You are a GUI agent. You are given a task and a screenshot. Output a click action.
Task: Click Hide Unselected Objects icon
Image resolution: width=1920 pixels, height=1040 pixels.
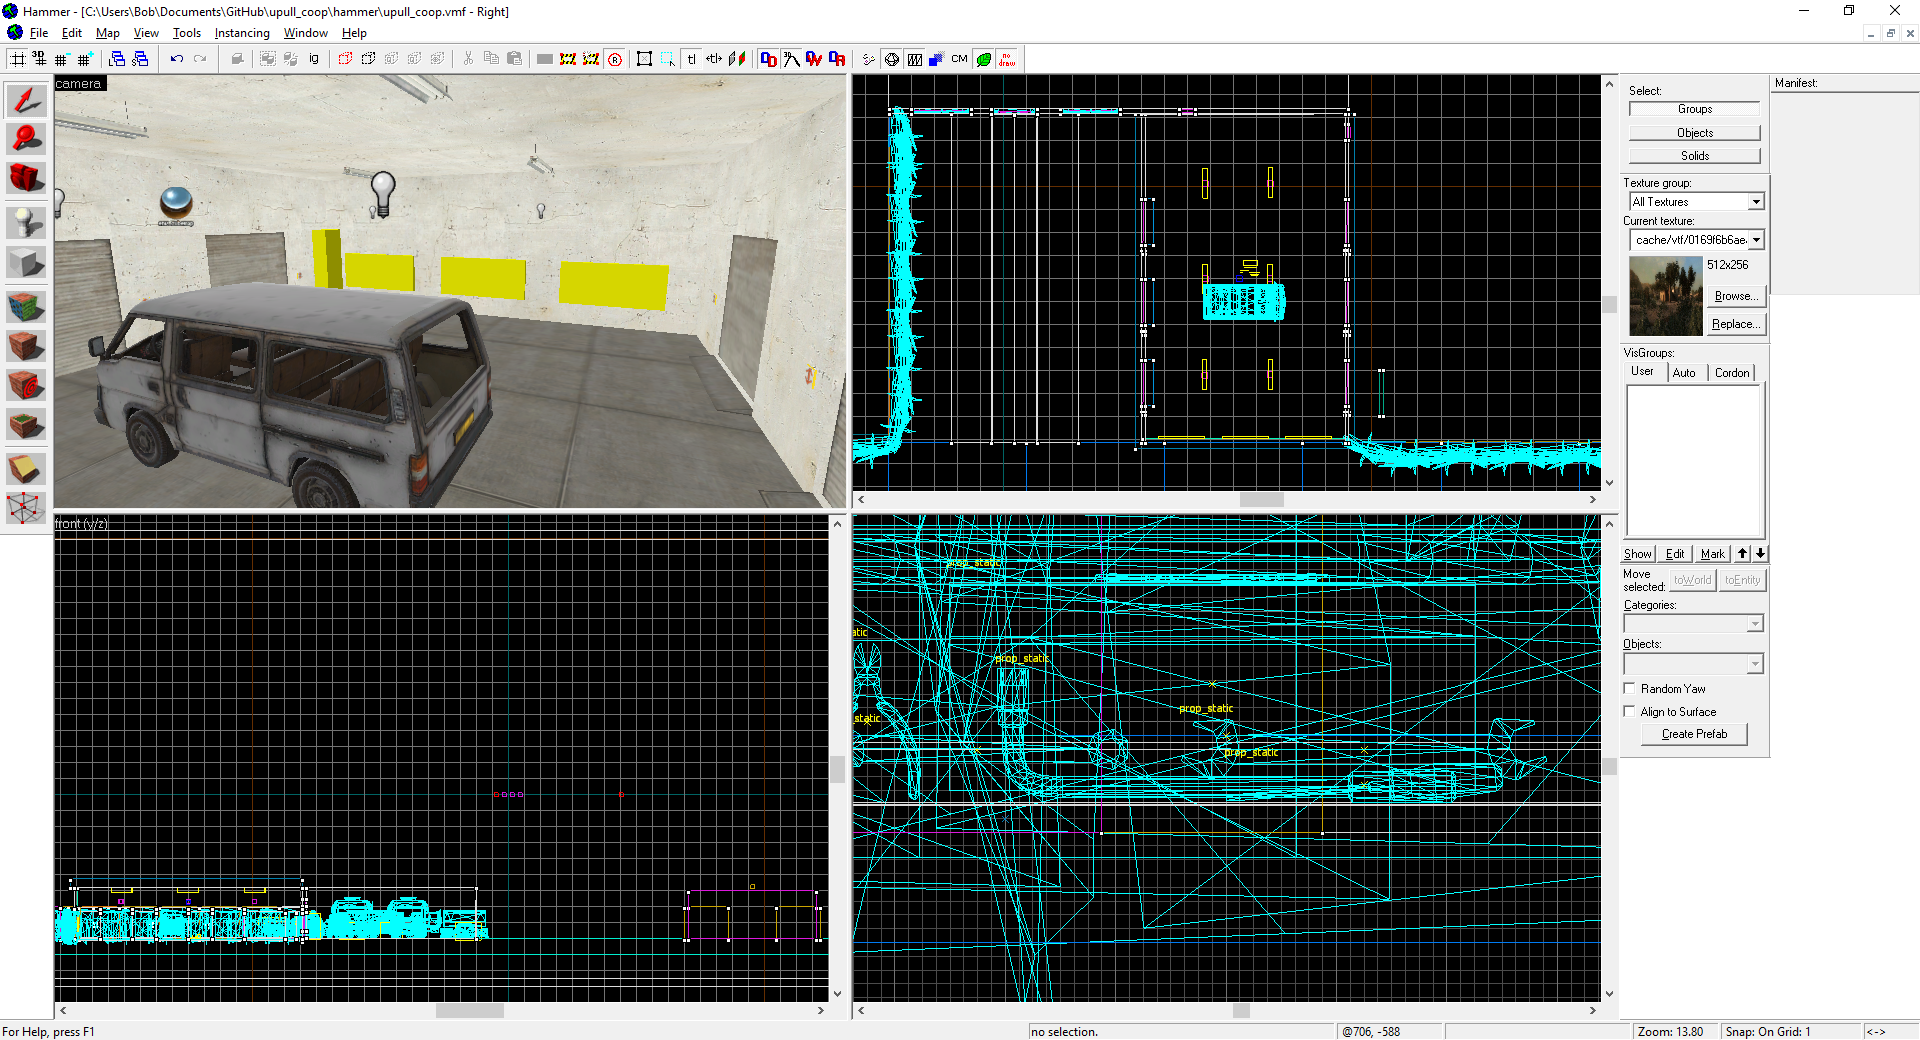tap(368, 59)
